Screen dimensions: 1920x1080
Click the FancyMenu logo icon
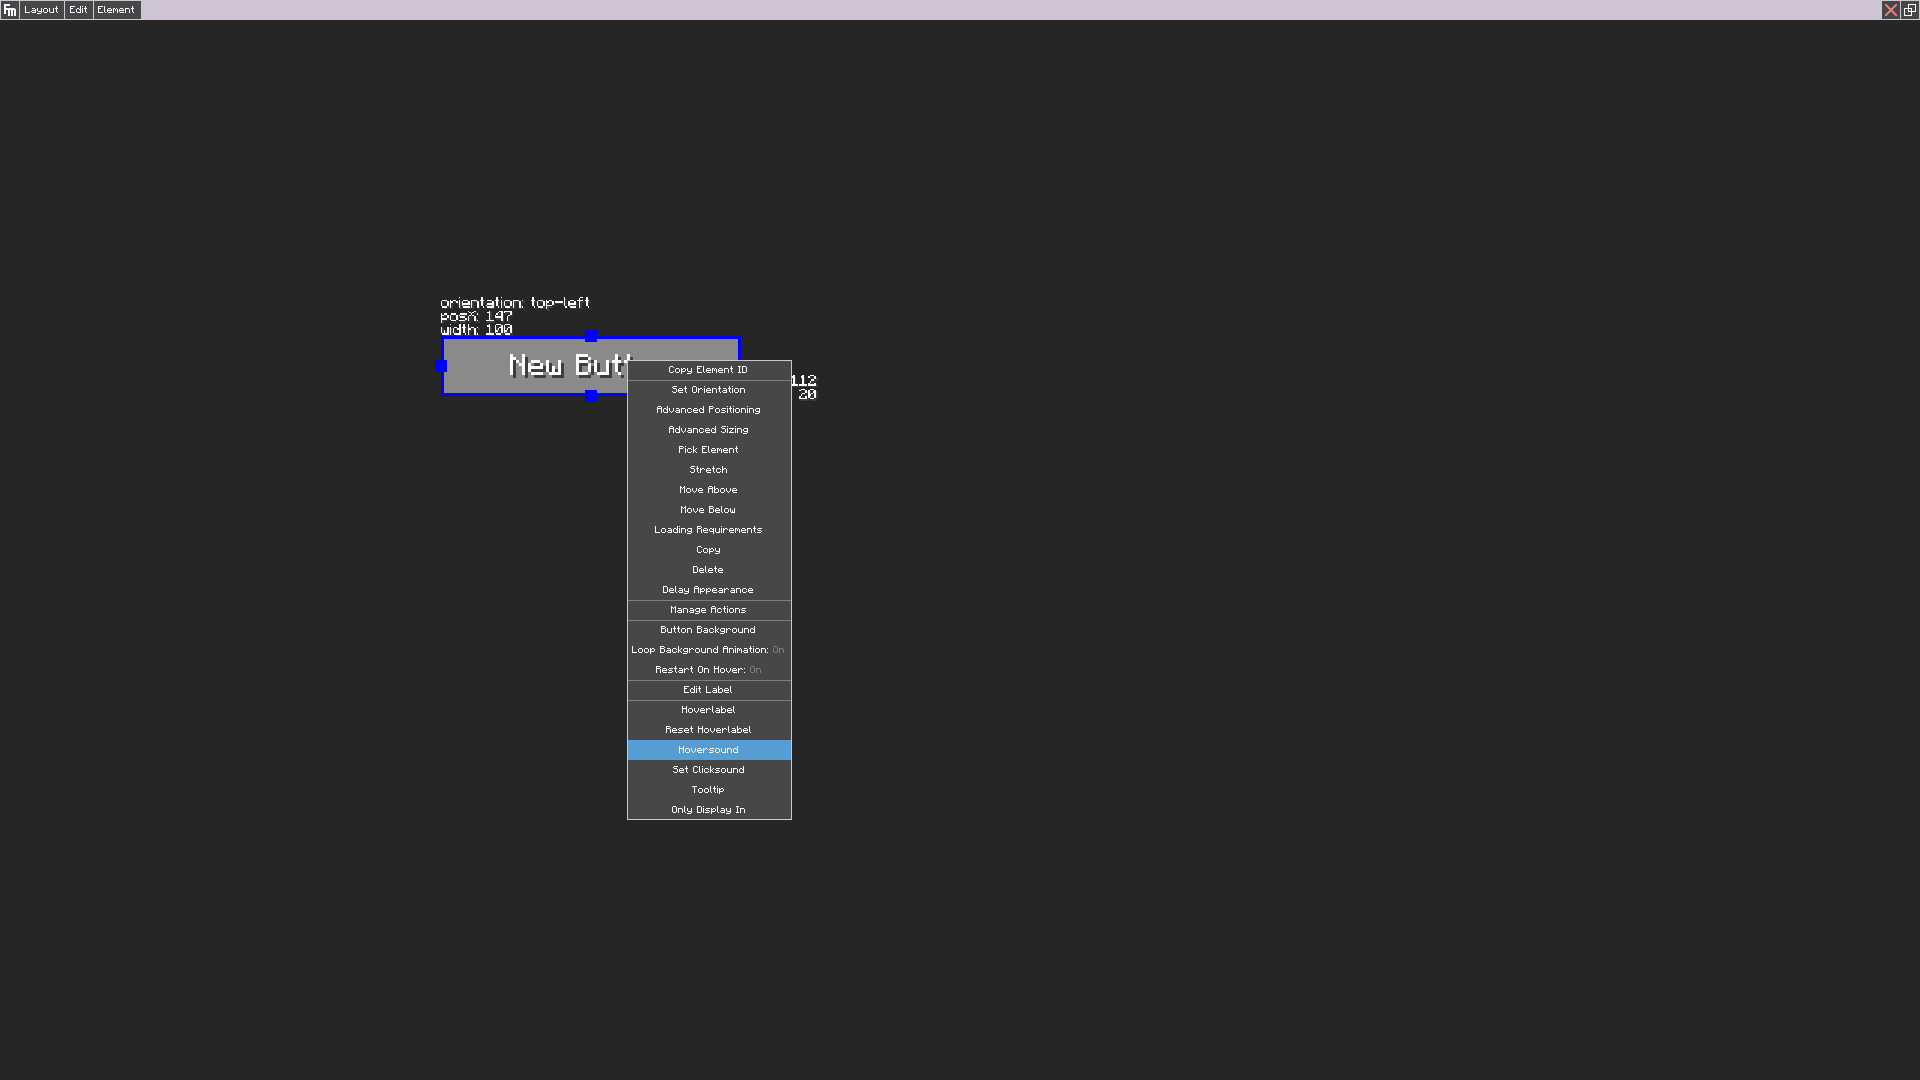[10, 10]
